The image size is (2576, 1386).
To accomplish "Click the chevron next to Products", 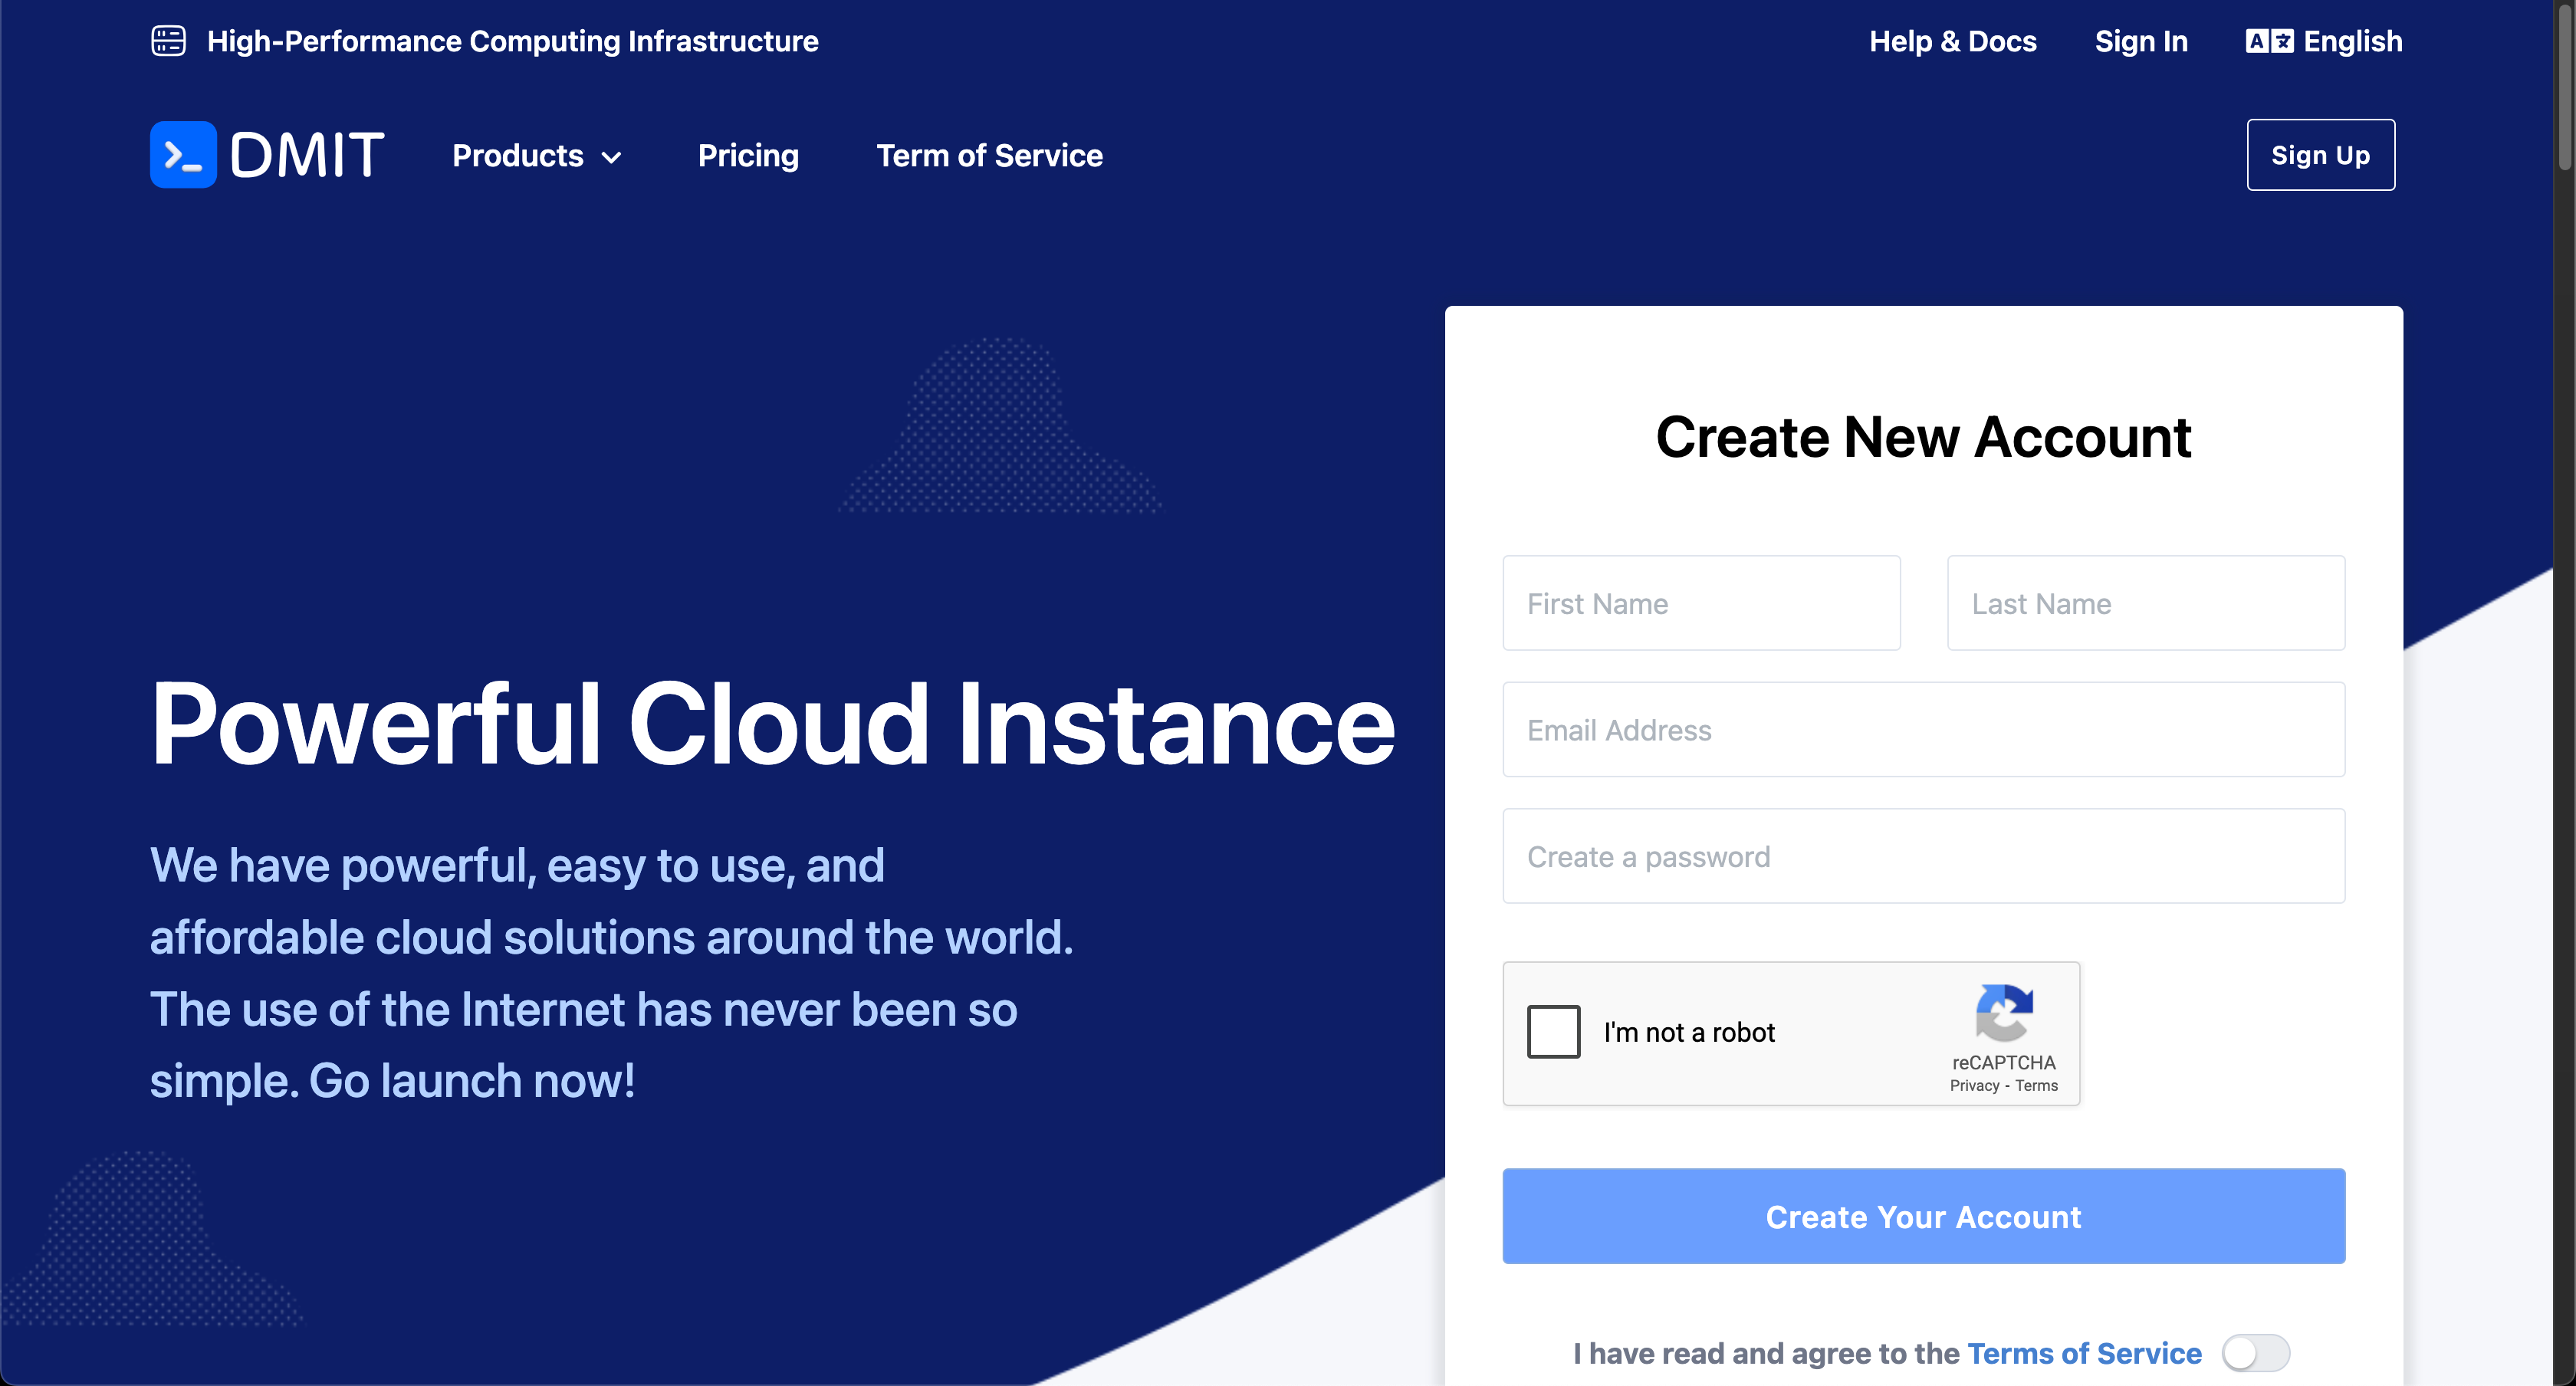I will (x=612, y=158).
